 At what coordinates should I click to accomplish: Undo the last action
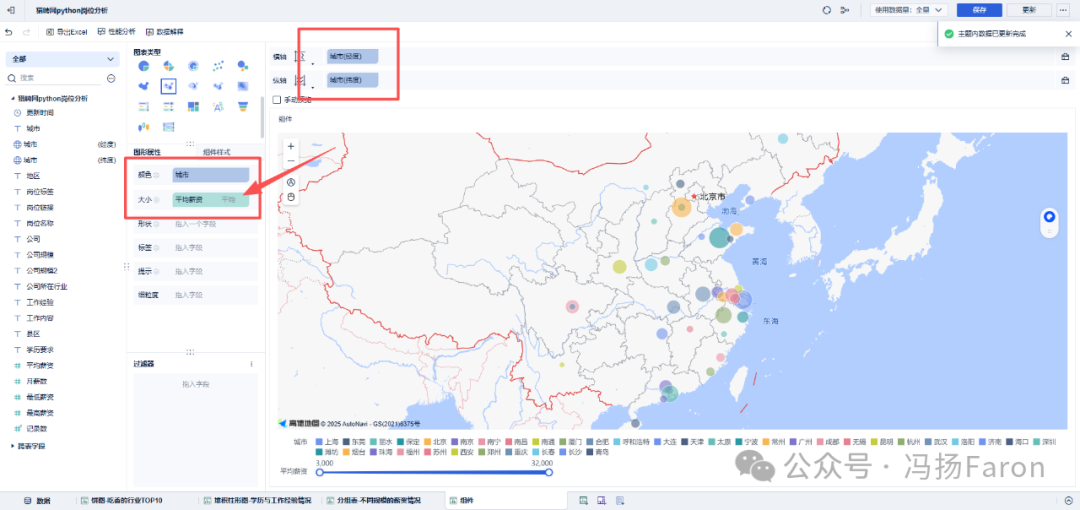[9, 32]
